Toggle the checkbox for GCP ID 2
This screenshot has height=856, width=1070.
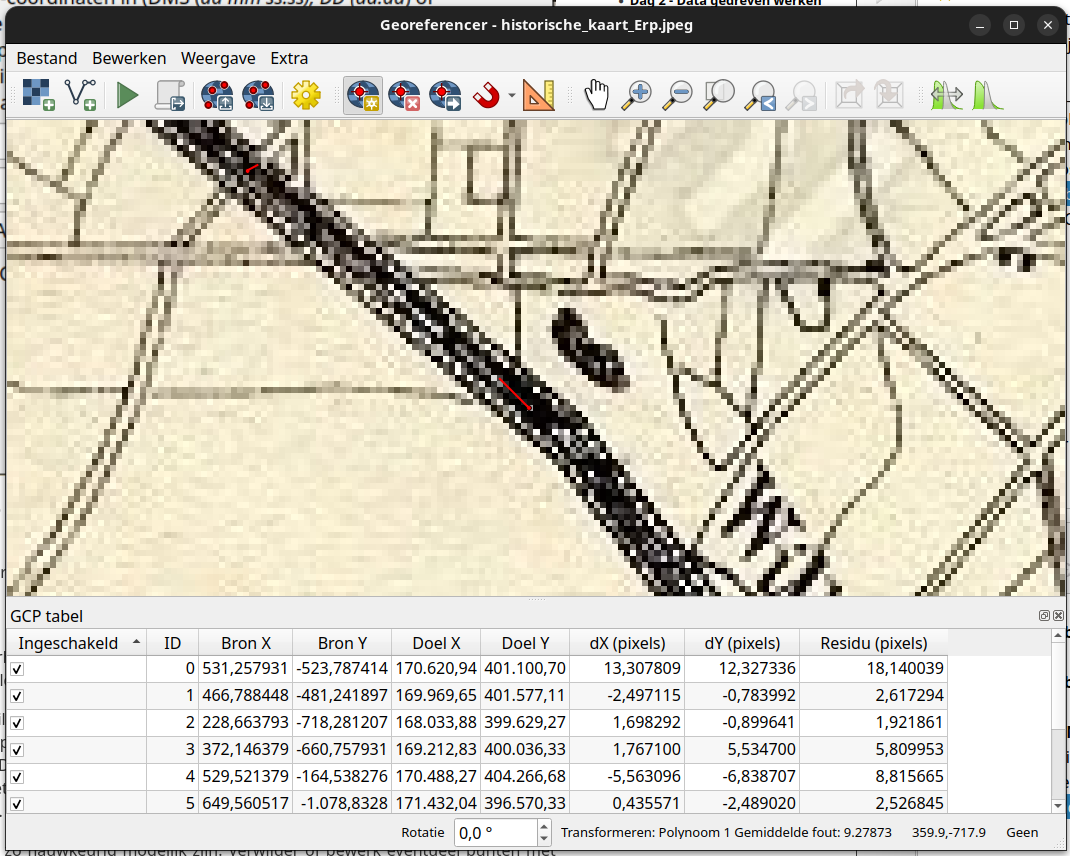[x=17, y=723]
